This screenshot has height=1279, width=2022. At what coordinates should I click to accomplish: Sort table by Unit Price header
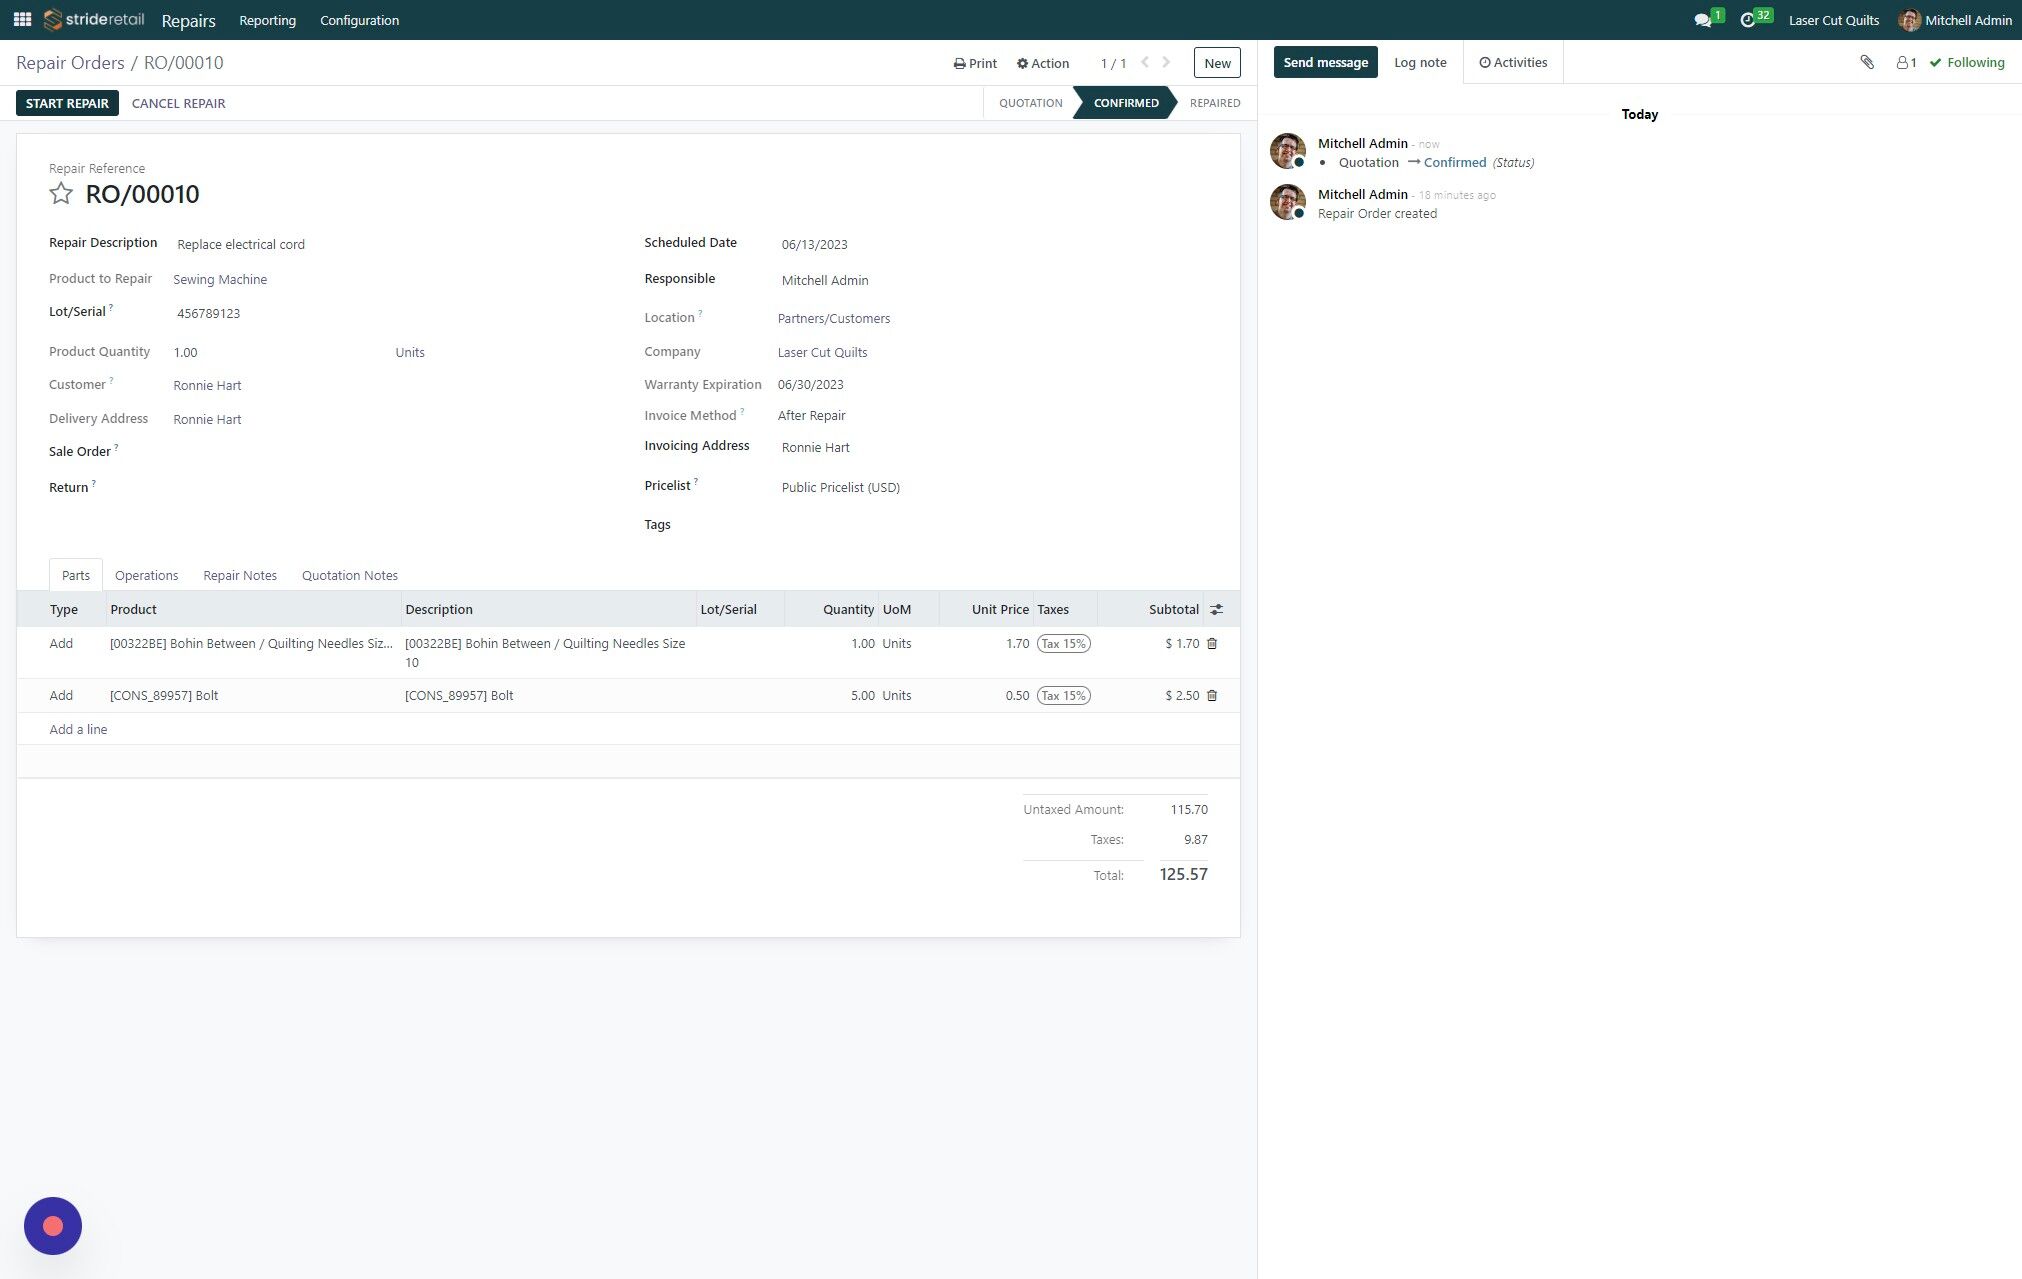pos(985,609)
